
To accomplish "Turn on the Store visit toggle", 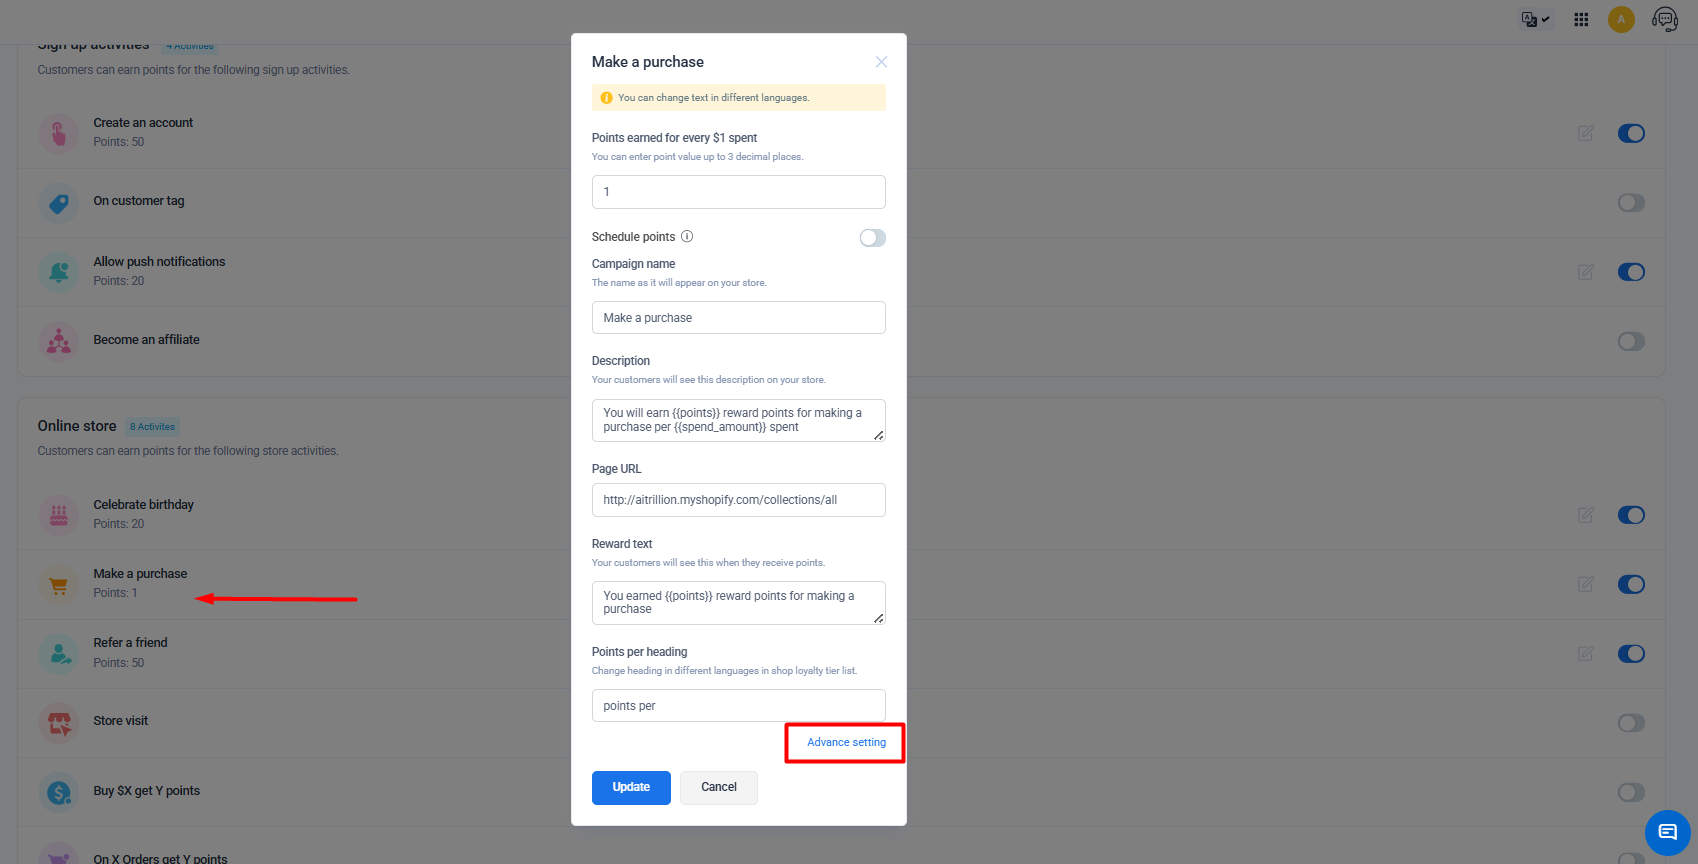I will tap(1631, 723).
